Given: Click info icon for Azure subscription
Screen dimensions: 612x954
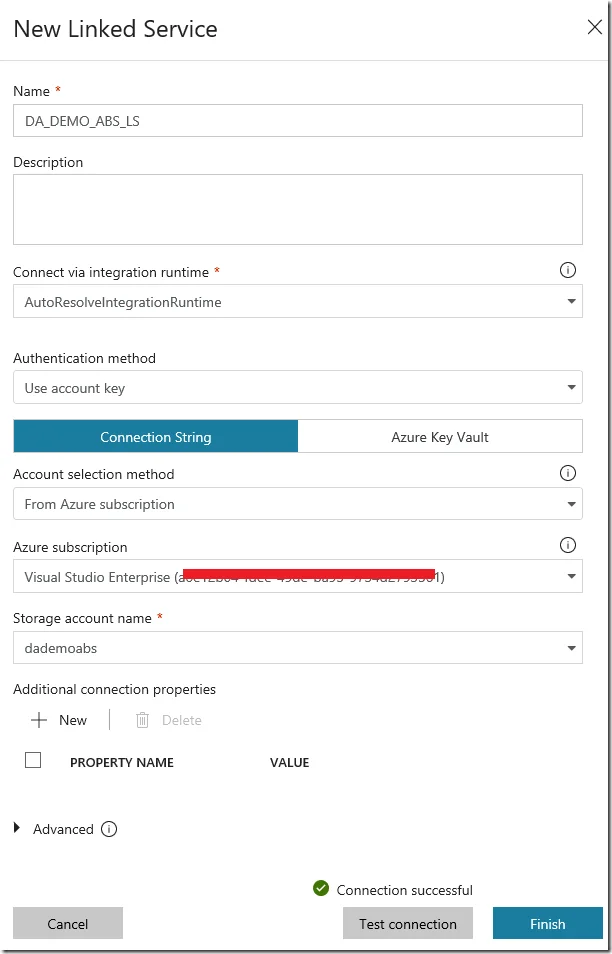Looking at the screenshot, I should [x=568, y=545].
